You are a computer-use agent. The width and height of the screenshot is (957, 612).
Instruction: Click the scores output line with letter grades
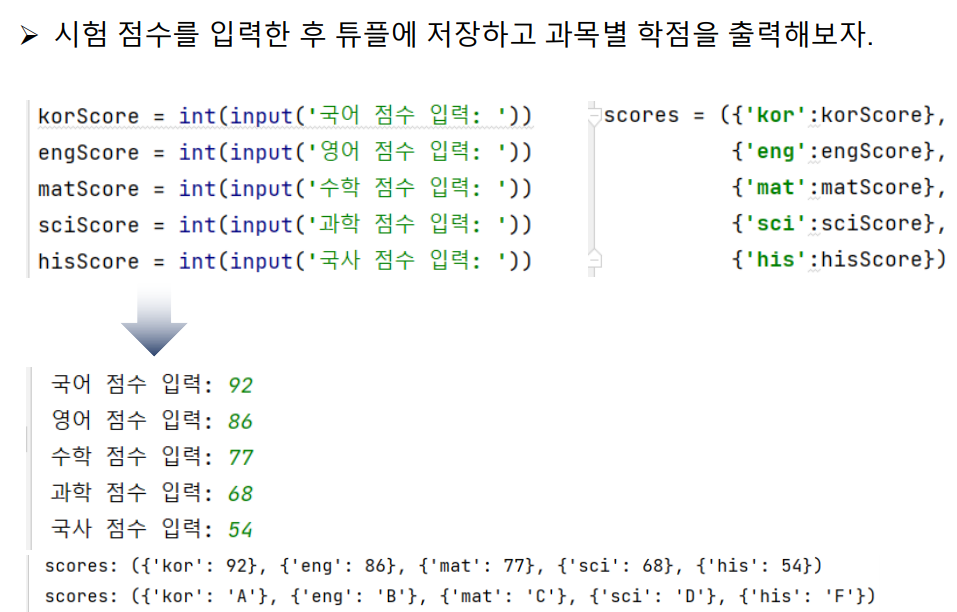click(460, 596)
